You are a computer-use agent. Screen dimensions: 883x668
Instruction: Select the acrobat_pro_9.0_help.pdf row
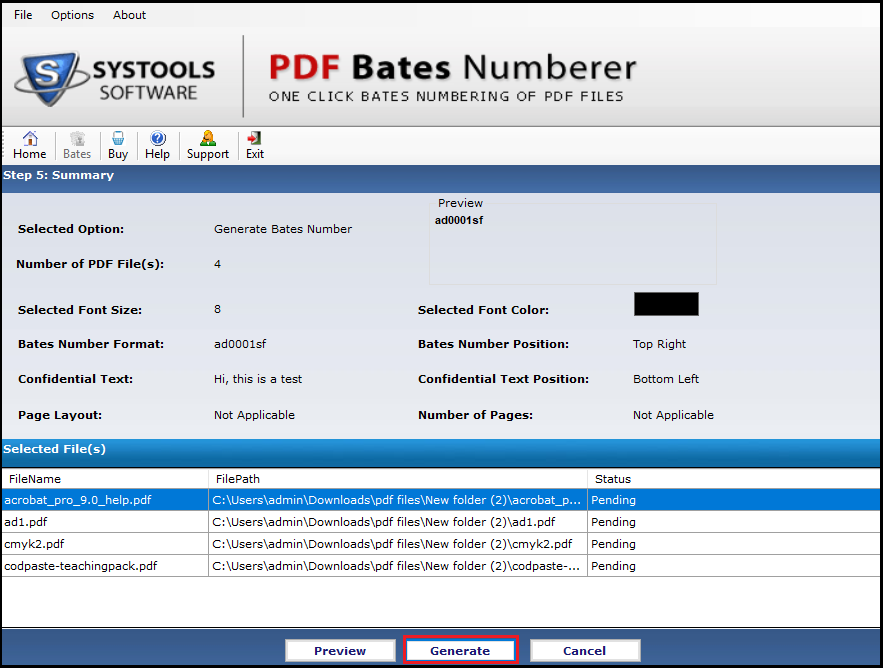tap(441, 500)
